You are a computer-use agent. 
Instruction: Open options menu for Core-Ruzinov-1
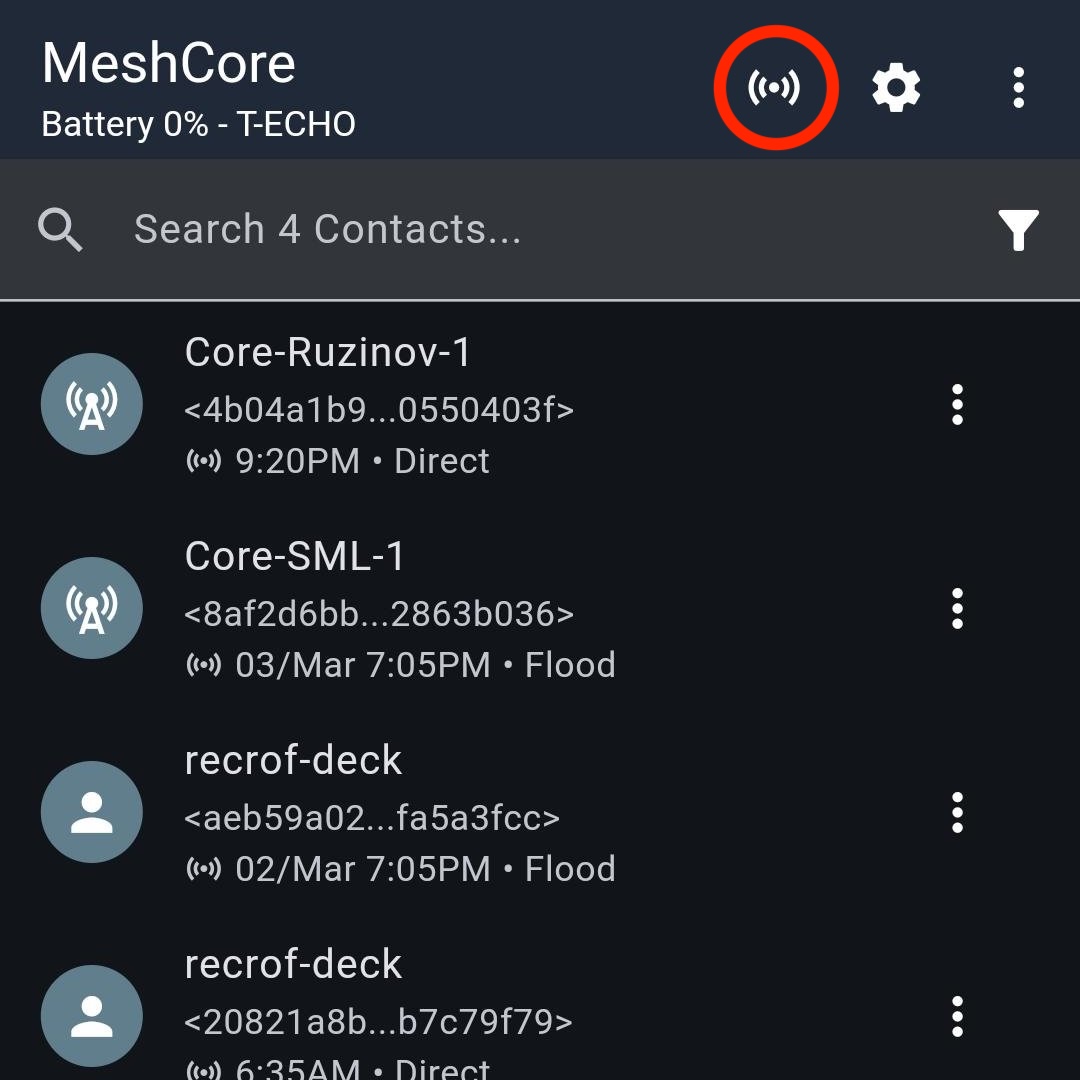point(957,405)
